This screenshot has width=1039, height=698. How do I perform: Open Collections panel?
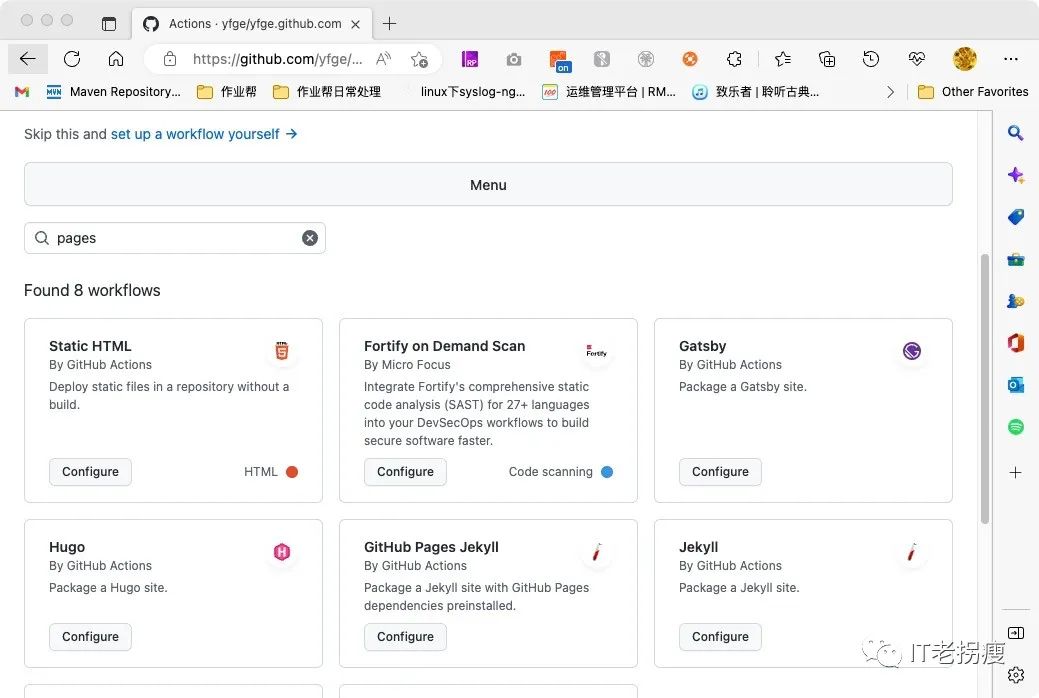coord(827,59)
